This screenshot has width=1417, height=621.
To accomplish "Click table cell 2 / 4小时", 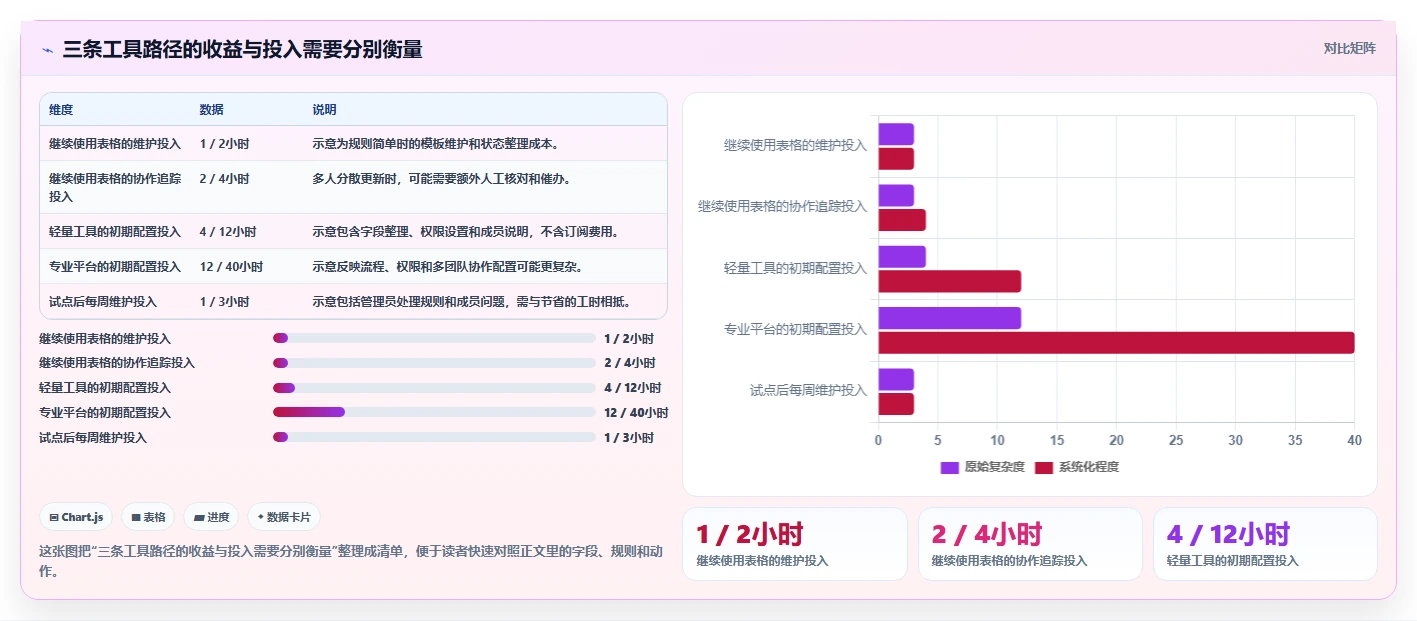I will click(x=224, y=178).
